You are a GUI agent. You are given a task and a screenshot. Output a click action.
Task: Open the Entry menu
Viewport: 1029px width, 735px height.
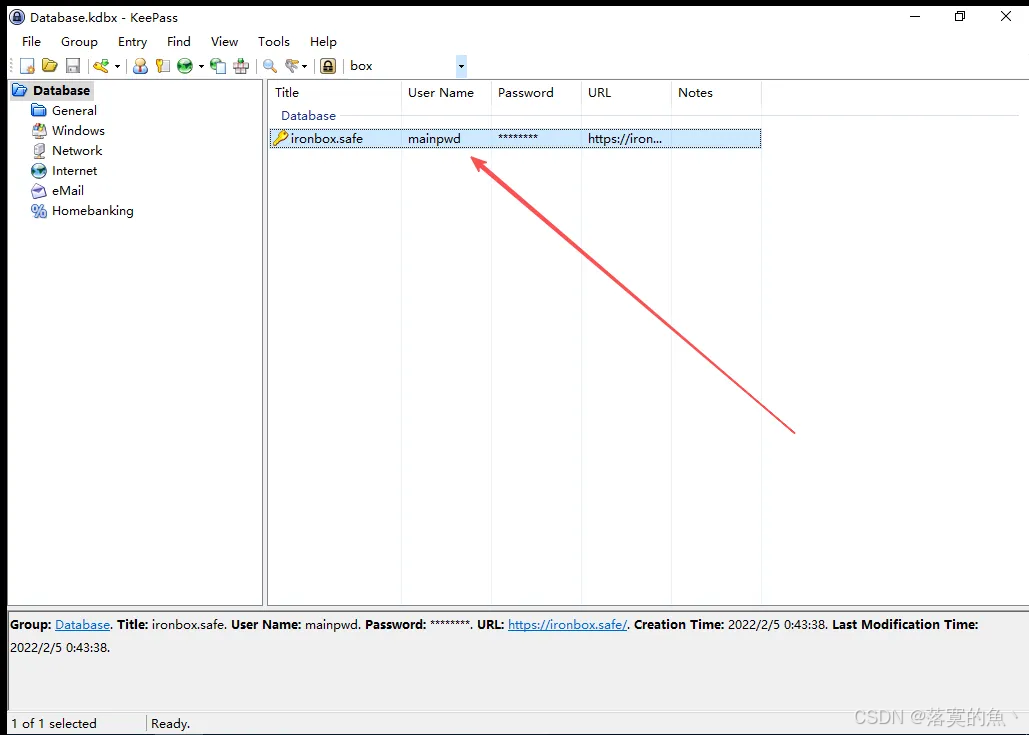(133, 41)
